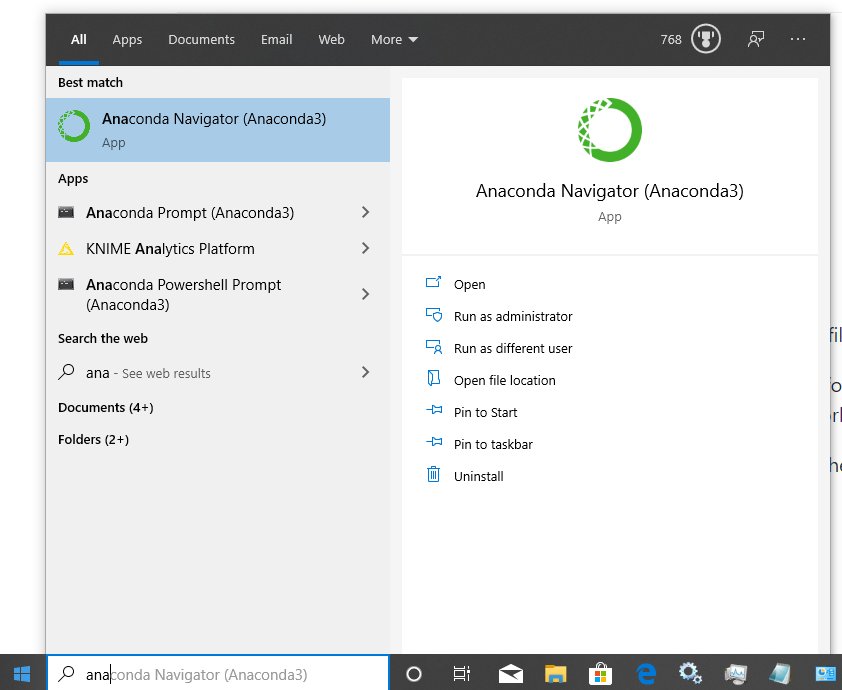Choose Open in the preview actions
The height and width of the screenshot is (690, 842).
pyautogui.click(x=469, y=284)
